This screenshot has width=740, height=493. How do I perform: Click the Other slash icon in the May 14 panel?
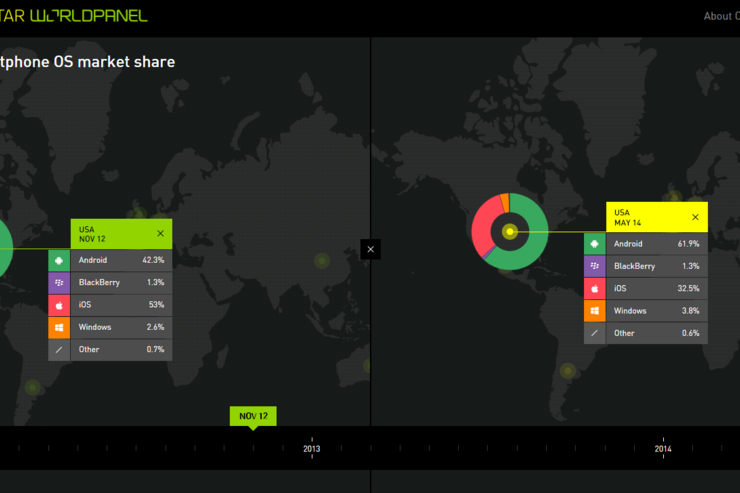pos(595,333)
